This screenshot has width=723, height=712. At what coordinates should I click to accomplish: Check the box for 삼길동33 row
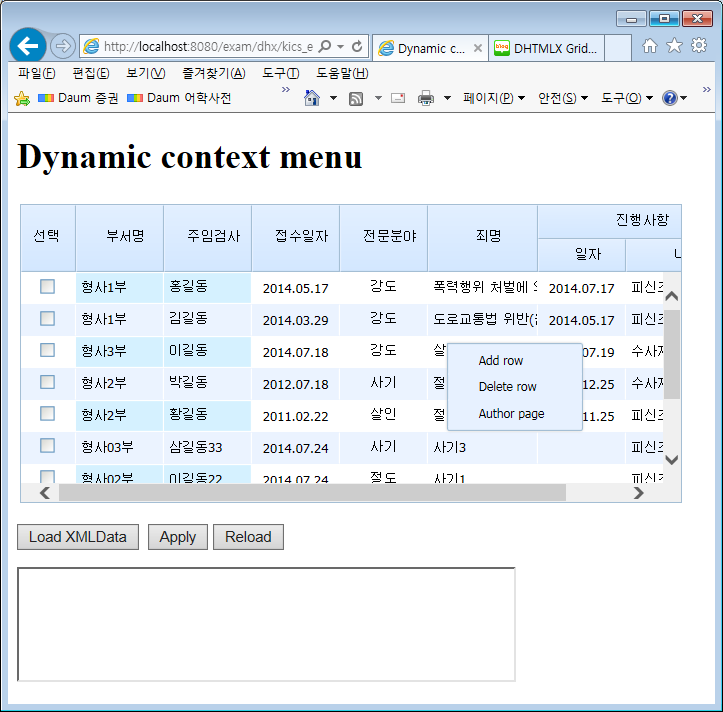pos(47,445)
